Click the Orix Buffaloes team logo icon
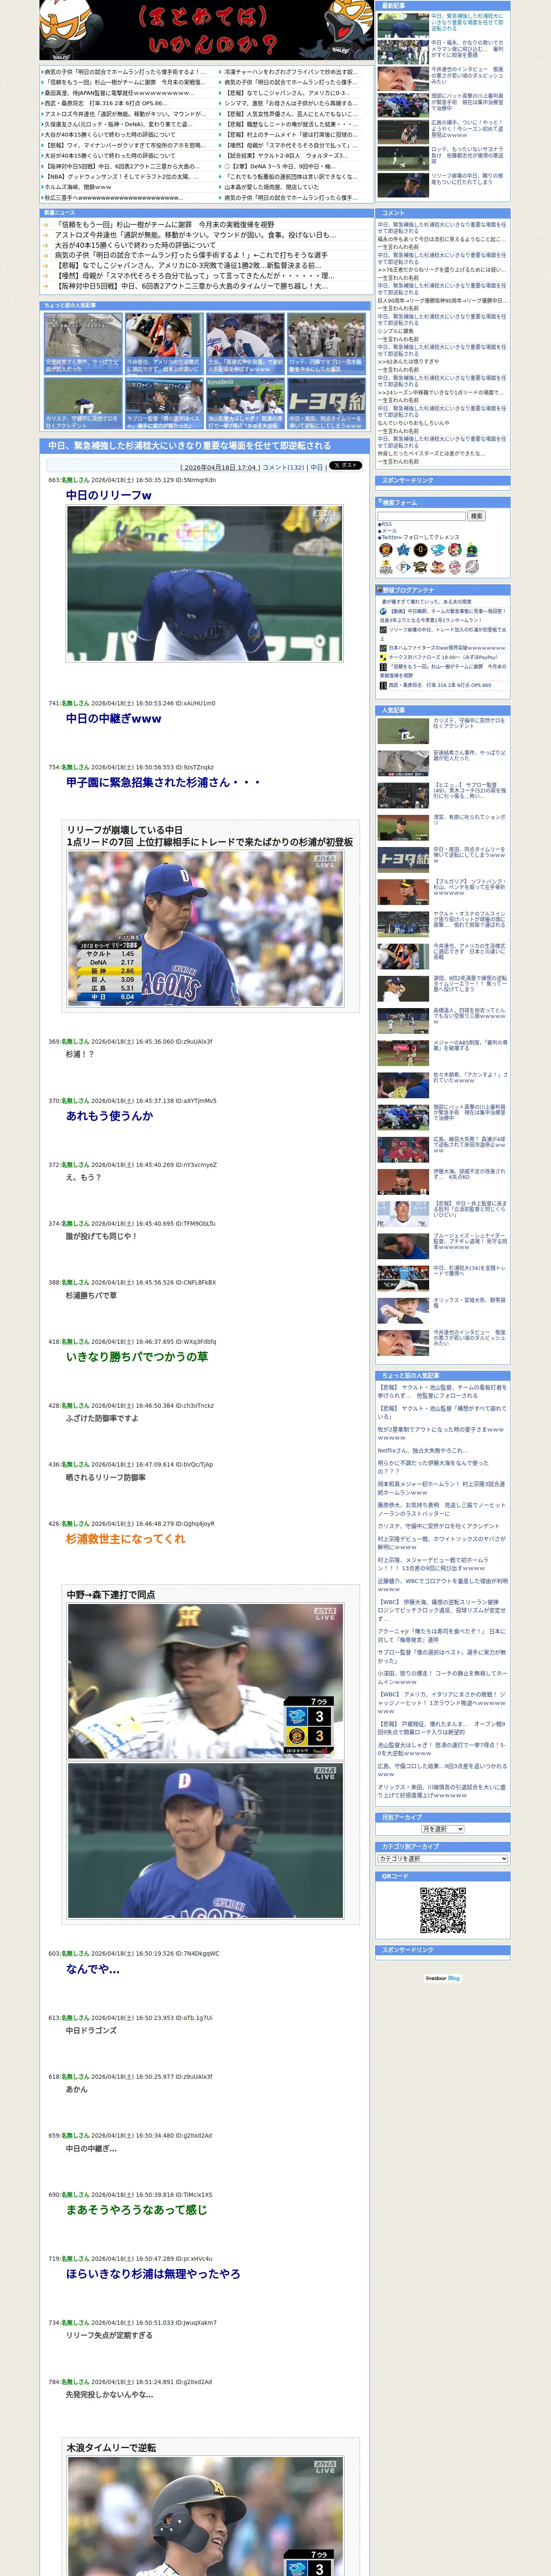 pyautogui.click(x=420, y=567)
